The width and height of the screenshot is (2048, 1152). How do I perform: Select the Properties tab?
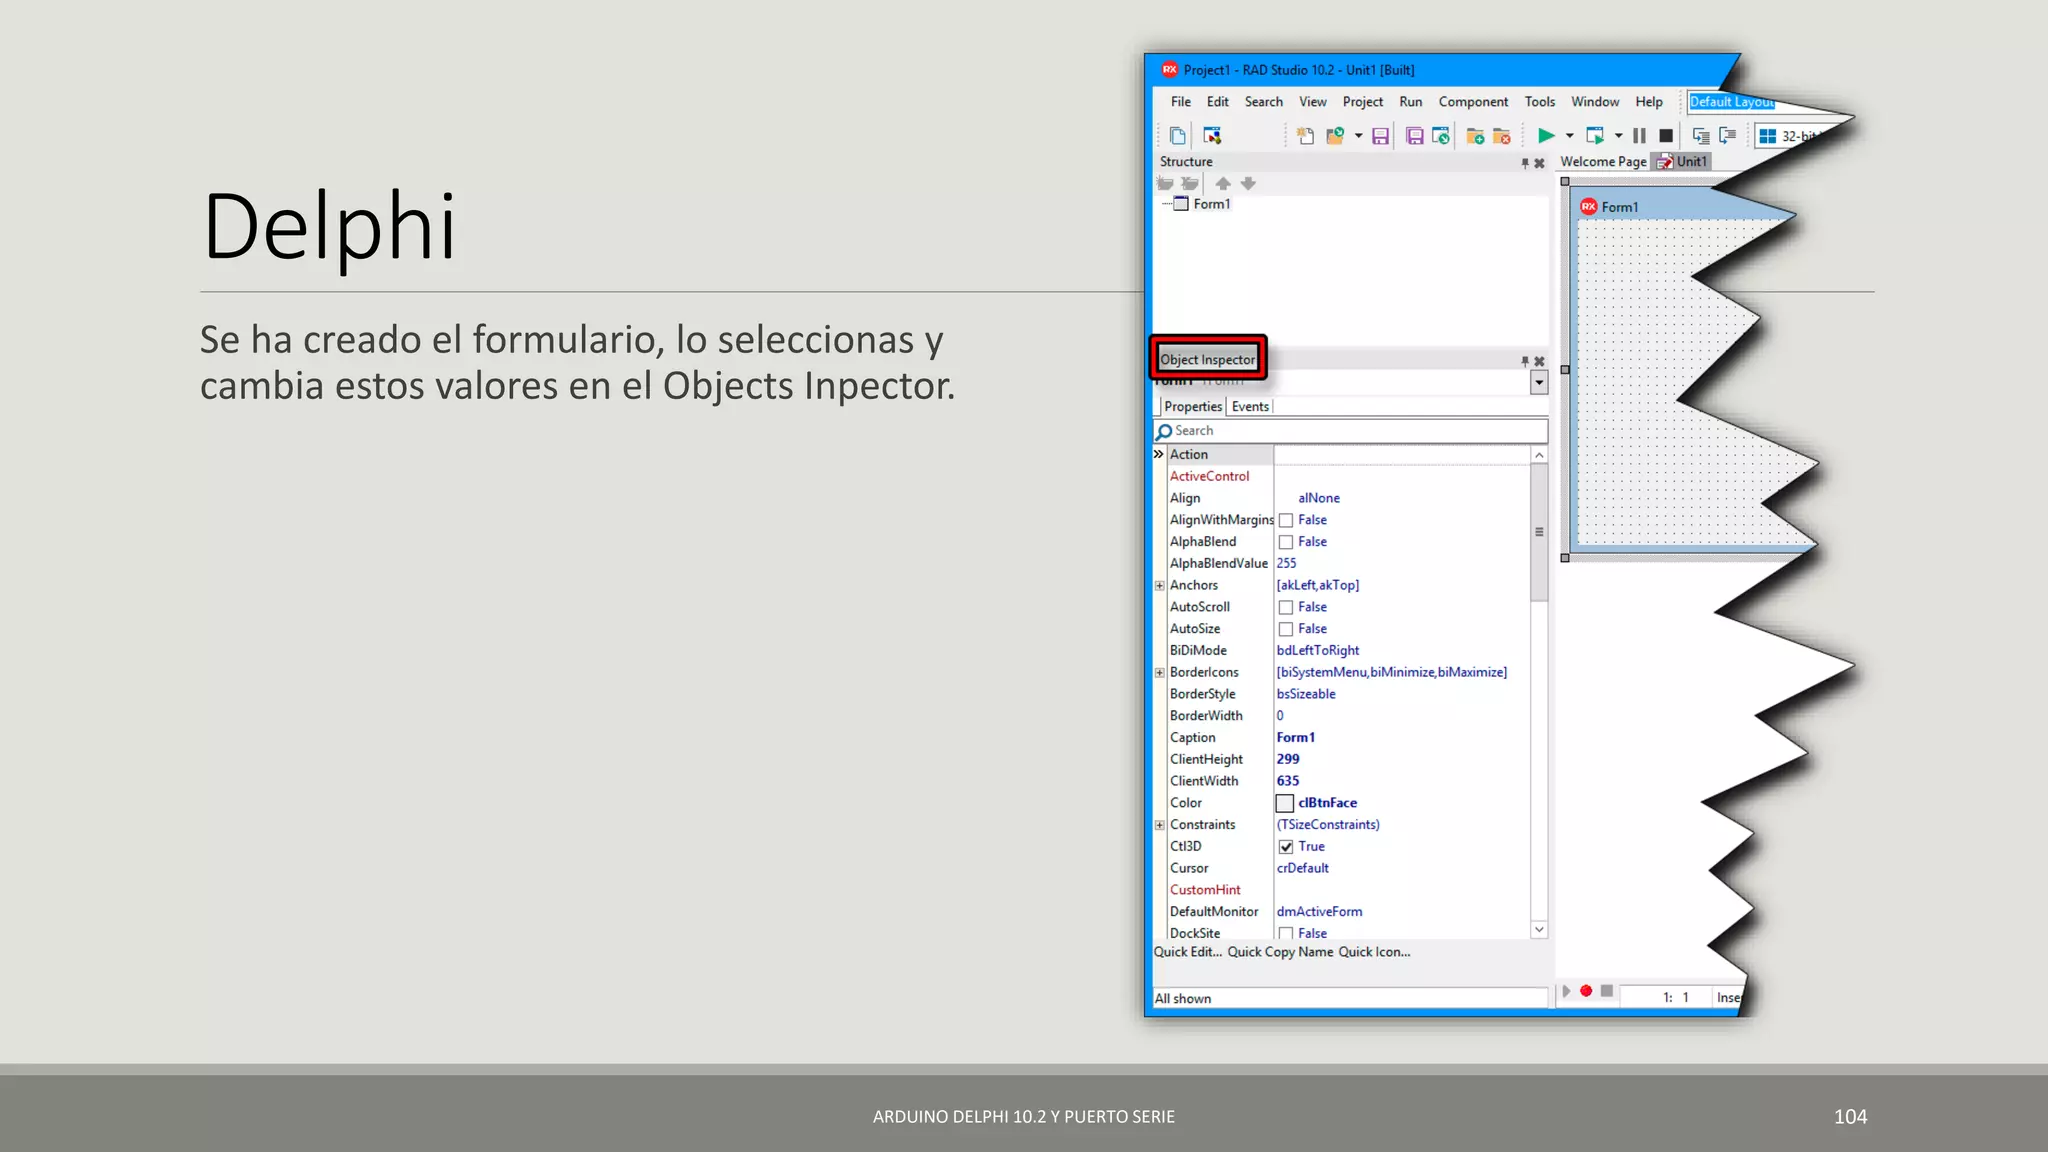[x=1193, y=407]
